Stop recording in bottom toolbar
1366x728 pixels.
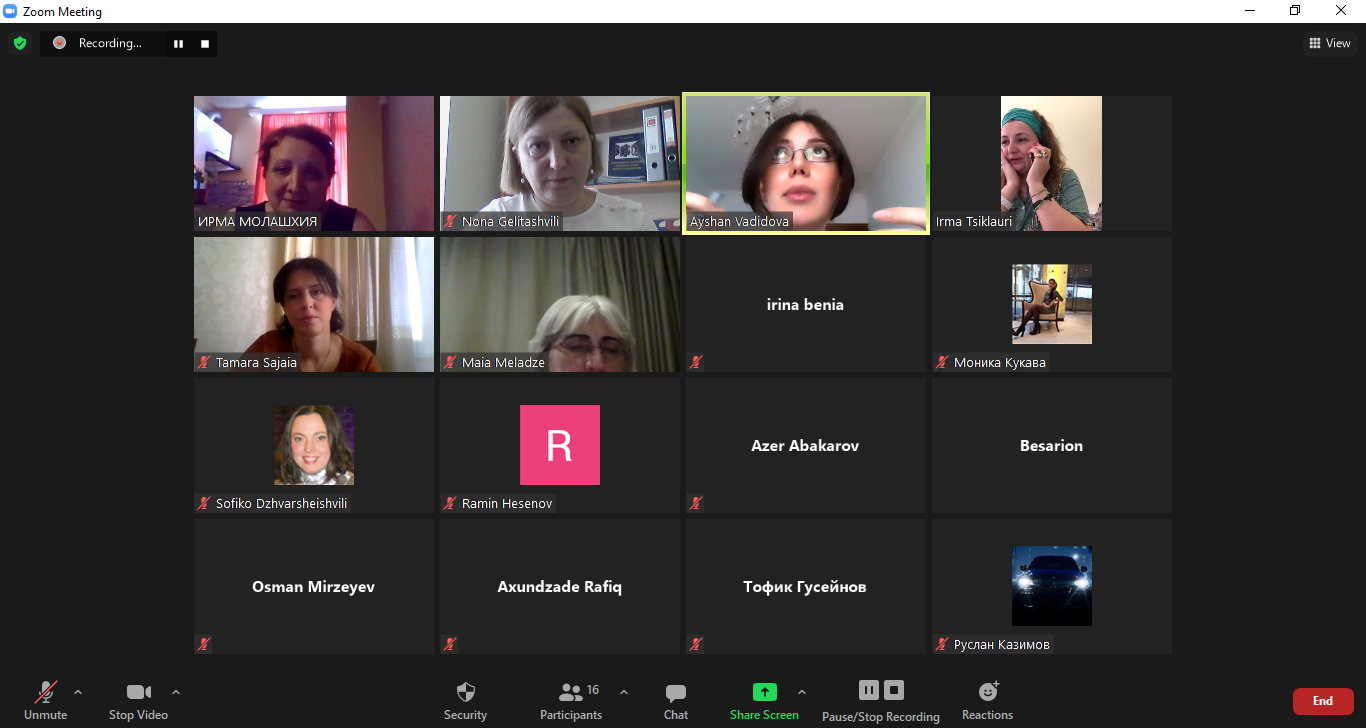[x=894, y=690]
